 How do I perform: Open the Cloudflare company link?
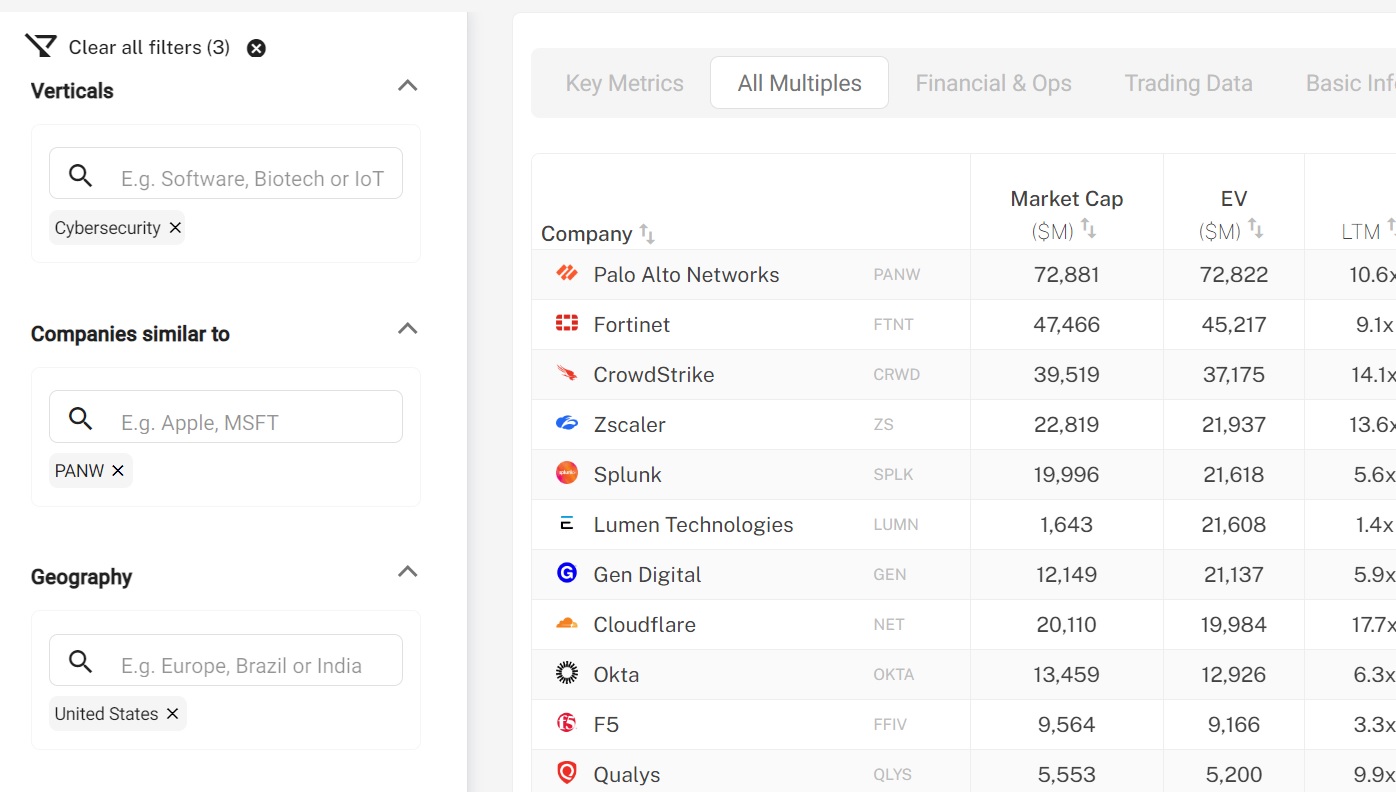tap(644, 625)
